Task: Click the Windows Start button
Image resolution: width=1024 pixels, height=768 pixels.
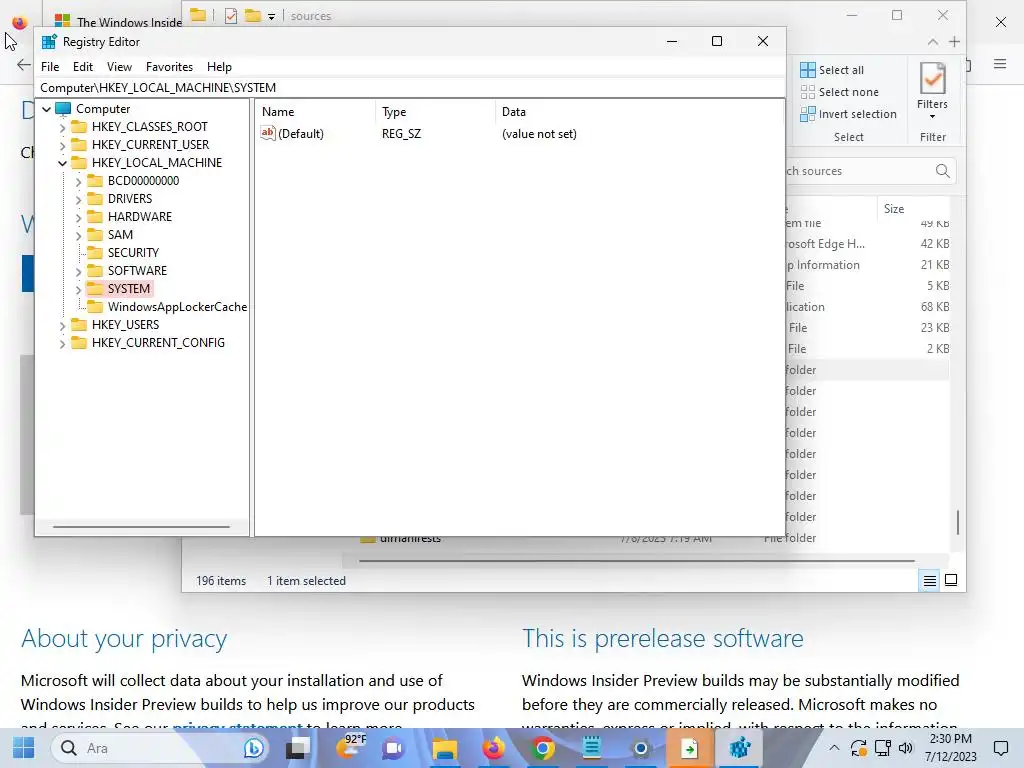Action: click(x=24, y=748)
